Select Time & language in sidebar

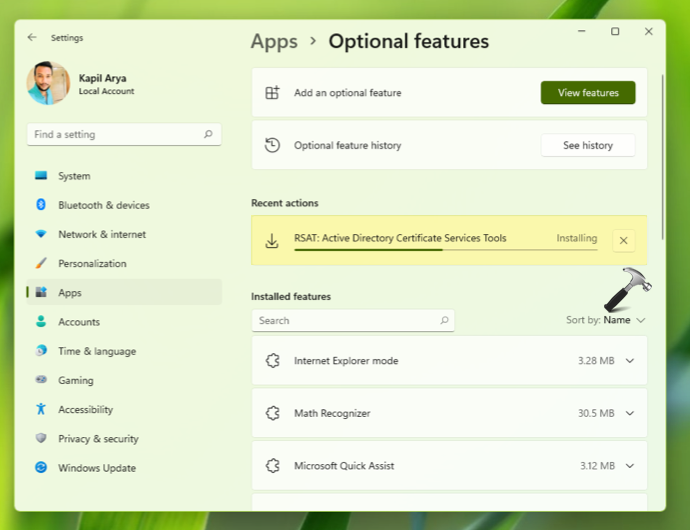pos(97,351)
